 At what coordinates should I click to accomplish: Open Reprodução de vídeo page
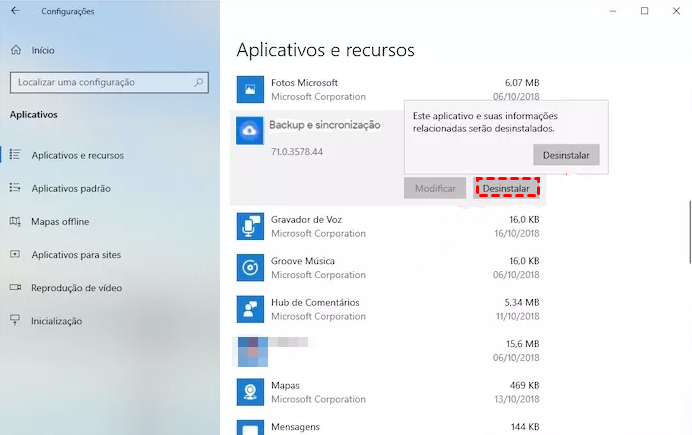[76, 288]
